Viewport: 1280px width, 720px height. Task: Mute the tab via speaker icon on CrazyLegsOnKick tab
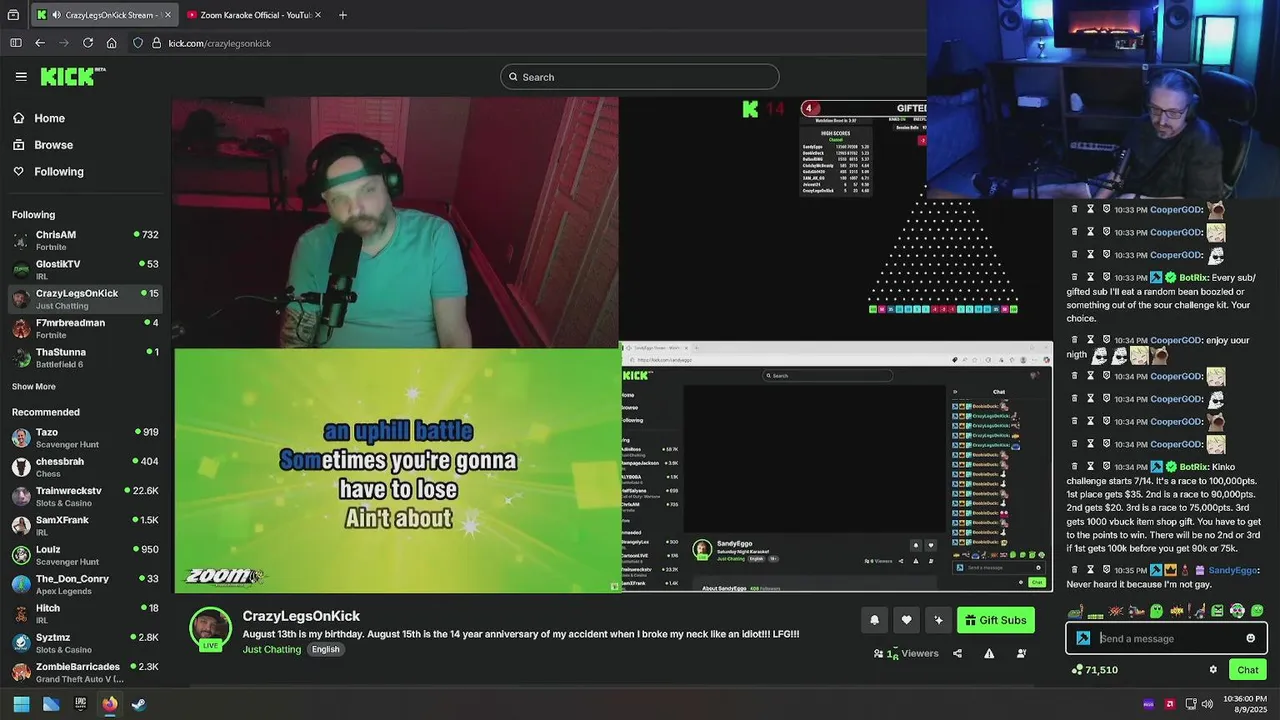point(56,15)
